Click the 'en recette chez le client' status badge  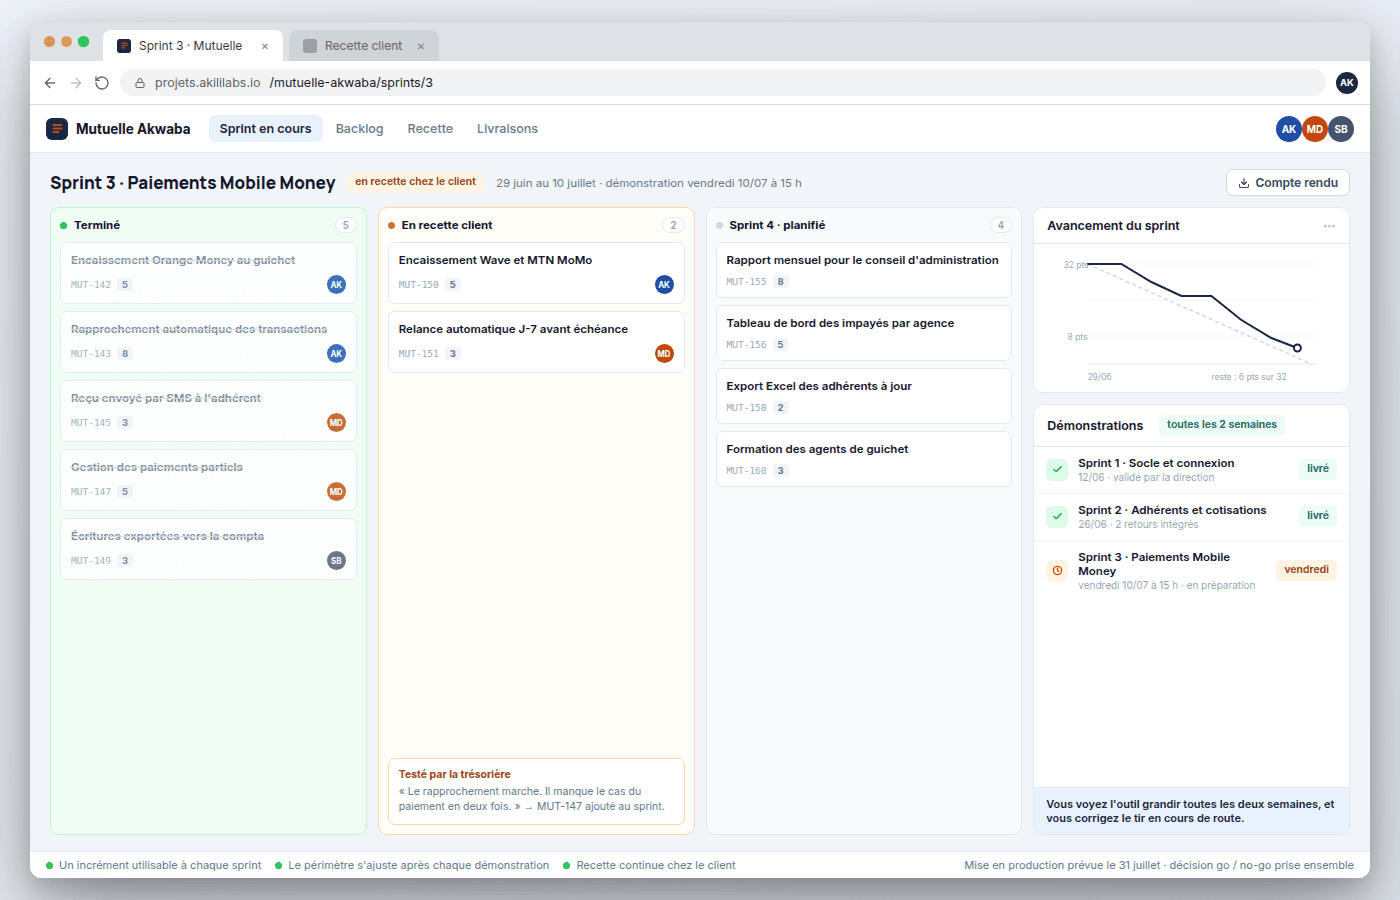[416, 182]
